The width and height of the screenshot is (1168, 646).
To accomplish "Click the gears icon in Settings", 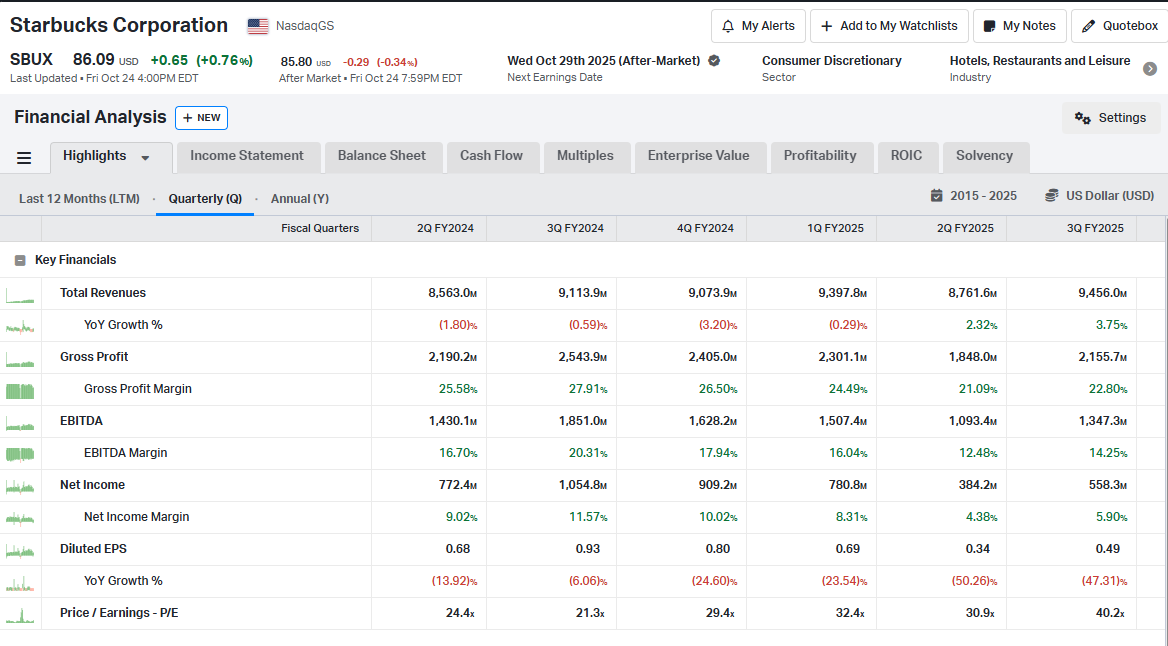I will click(1082, 118).
